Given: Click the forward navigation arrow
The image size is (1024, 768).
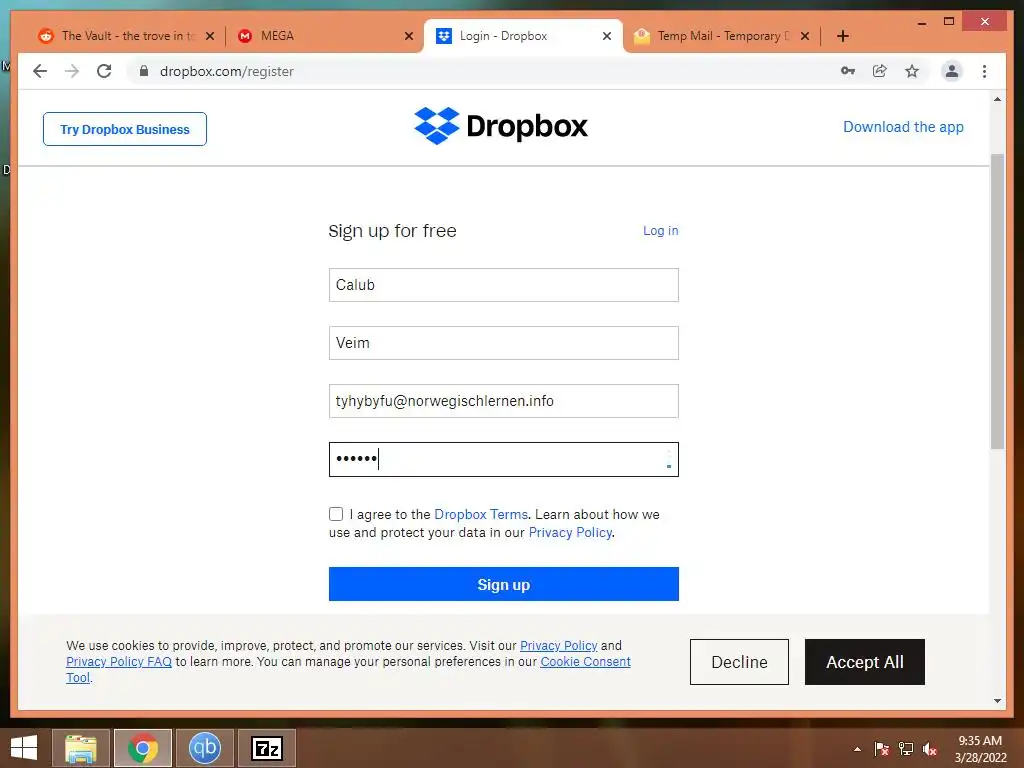Looking at the screenshot, I should pos(72,71).
